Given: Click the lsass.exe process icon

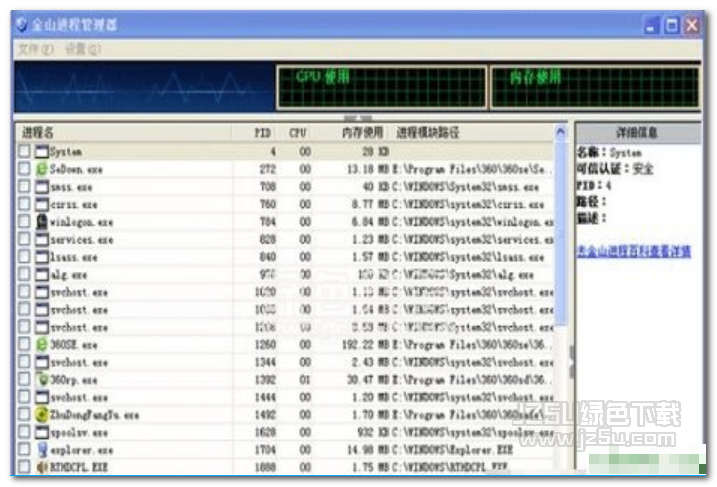Looking at the screenshot, I should 42,257.
